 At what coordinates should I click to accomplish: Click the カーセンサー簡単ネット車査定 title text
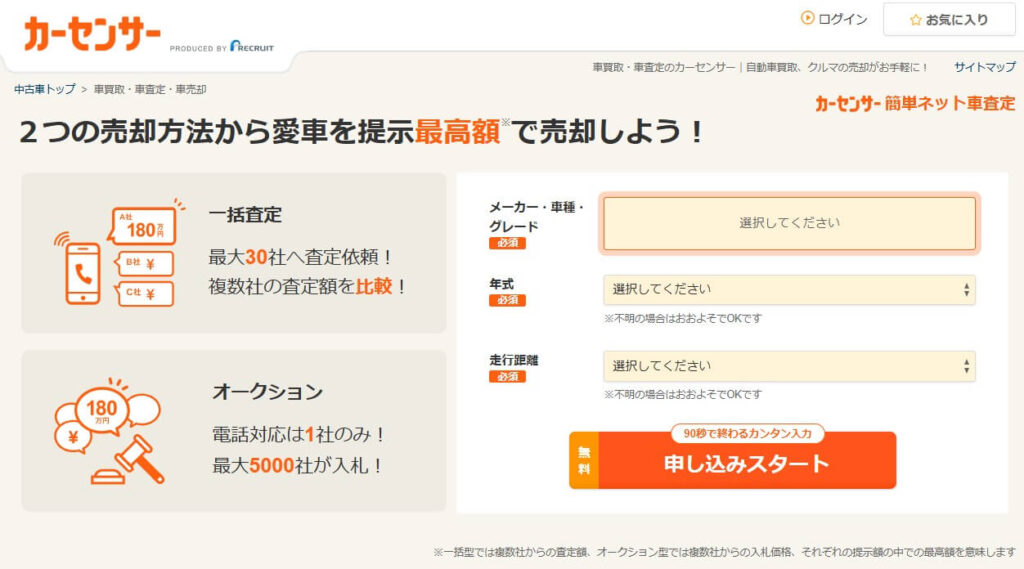[x=915, y=103]
